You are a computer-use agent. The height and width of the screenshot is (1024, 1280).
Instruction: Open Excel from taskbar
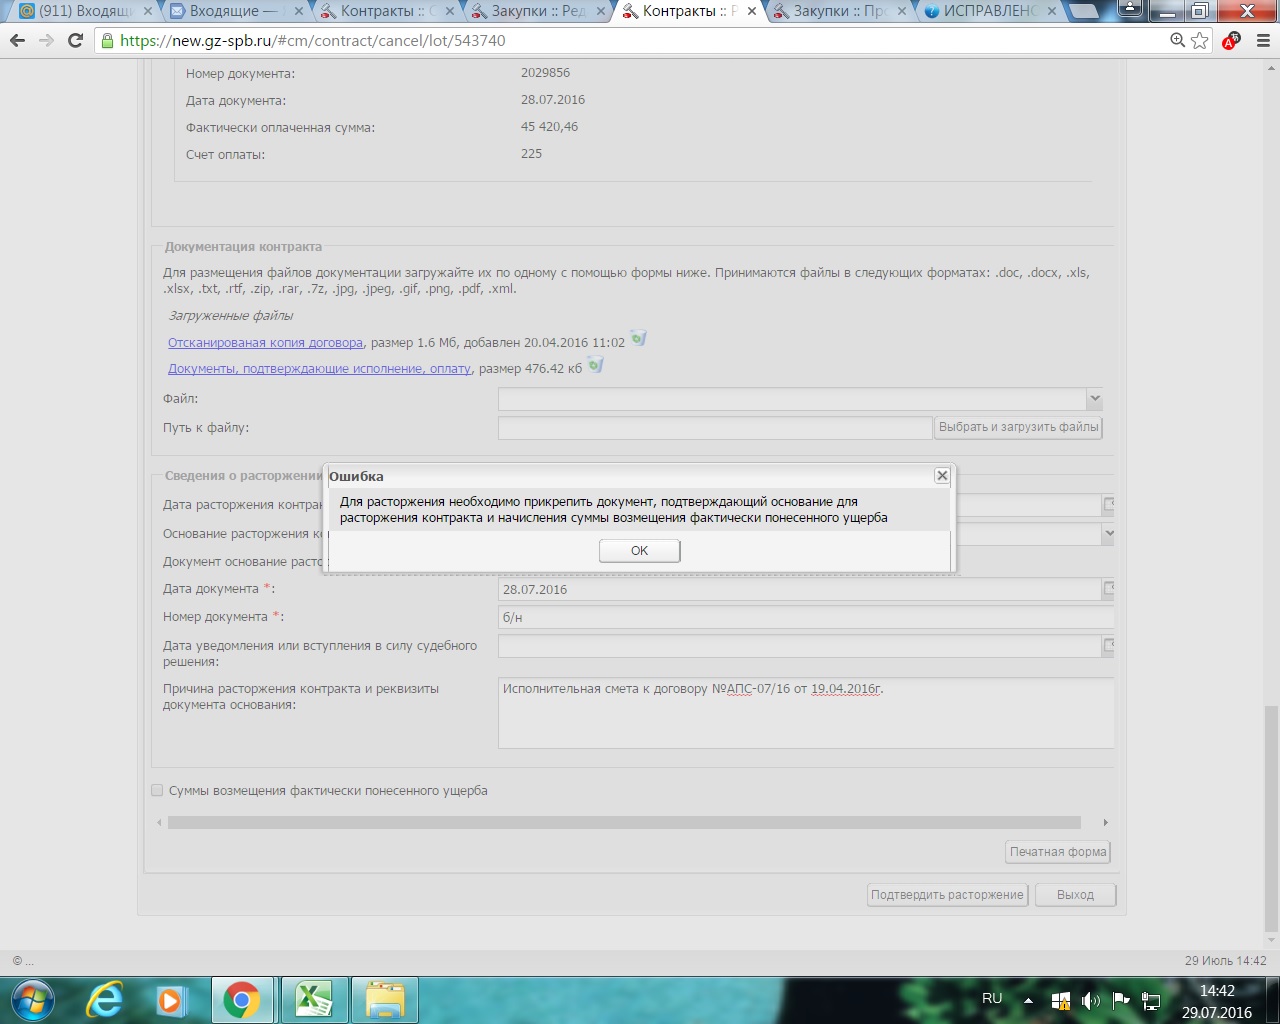pos(313,1000)
